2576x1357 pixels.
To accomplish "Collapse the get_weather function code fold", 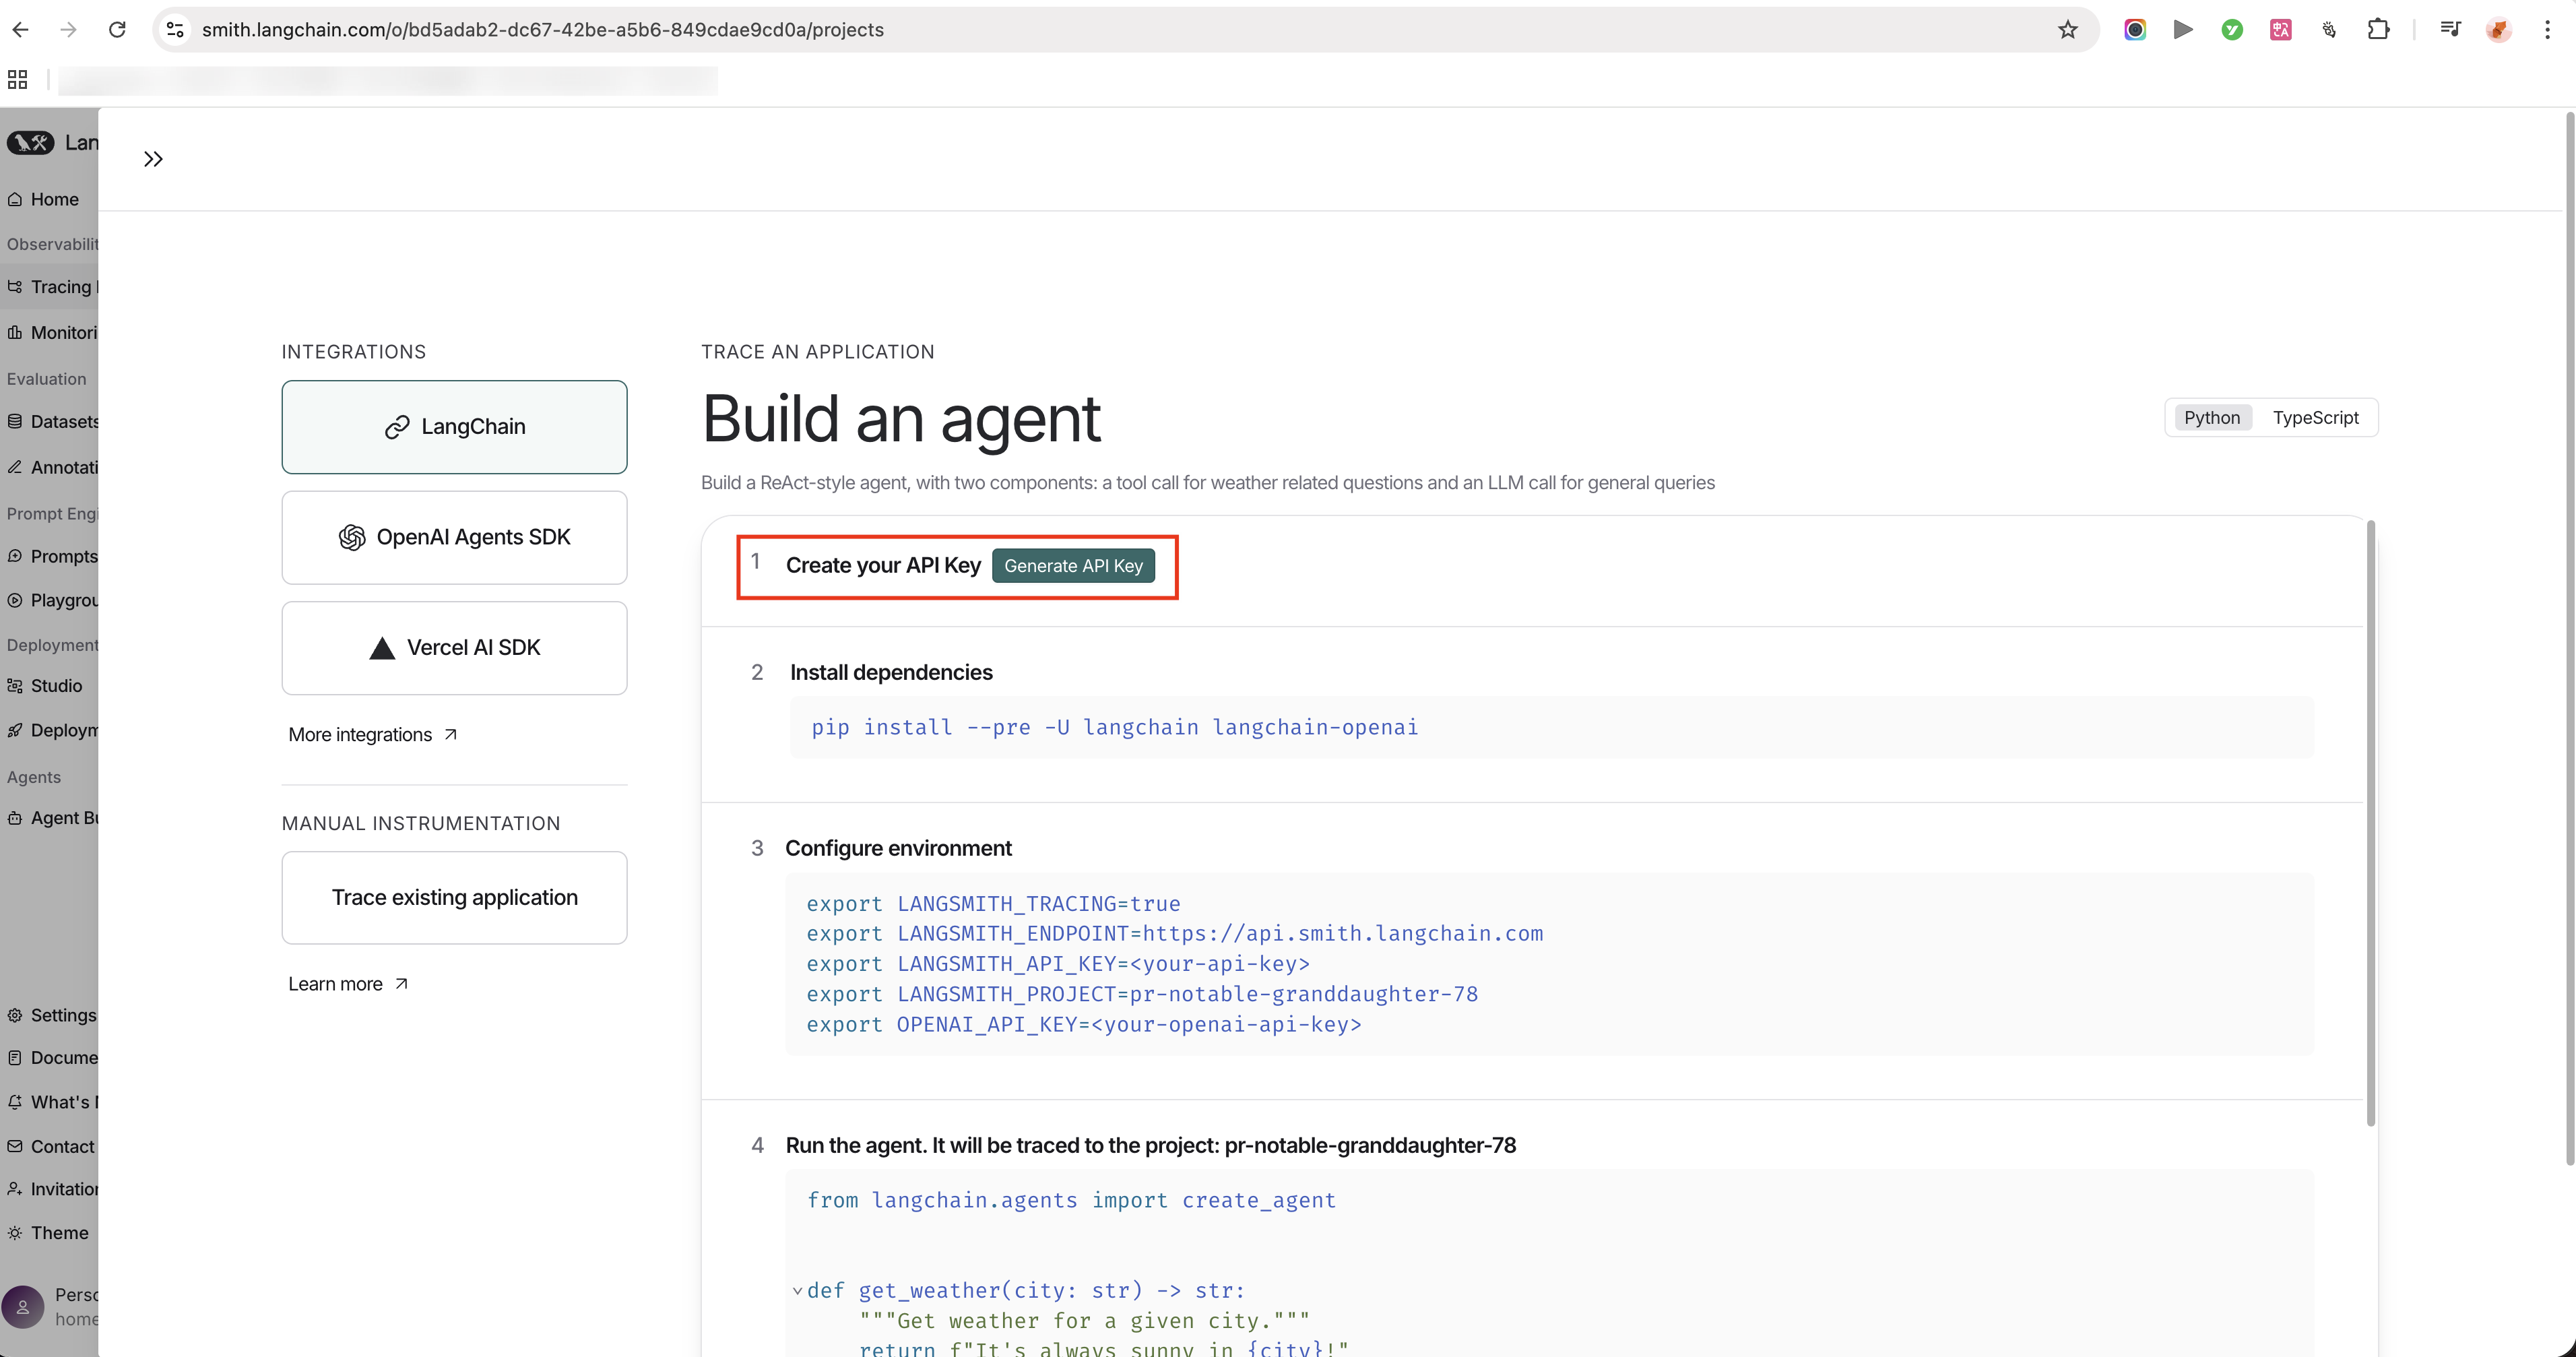I will pos(797,1291).
